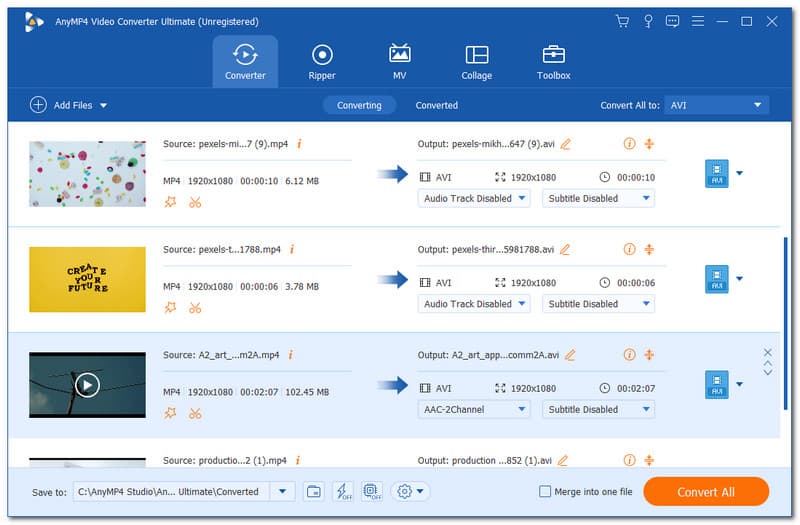Open edit effects star for A2_art_...m2A.mp4
800x525 pixels.
[170, 413]
